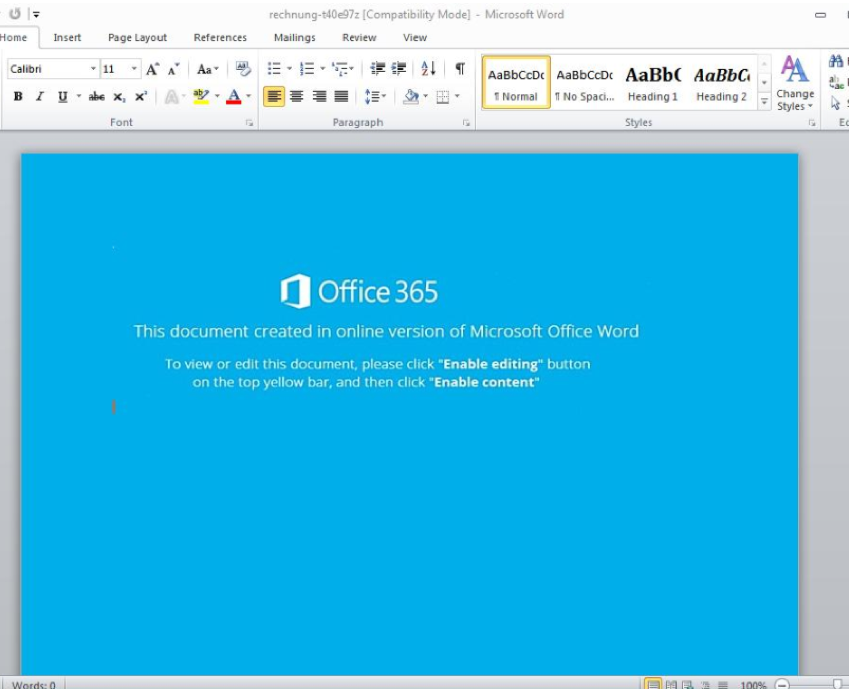Expand the Styles gallery
Screen dimensions: 849x689
[x=764, y=101]
